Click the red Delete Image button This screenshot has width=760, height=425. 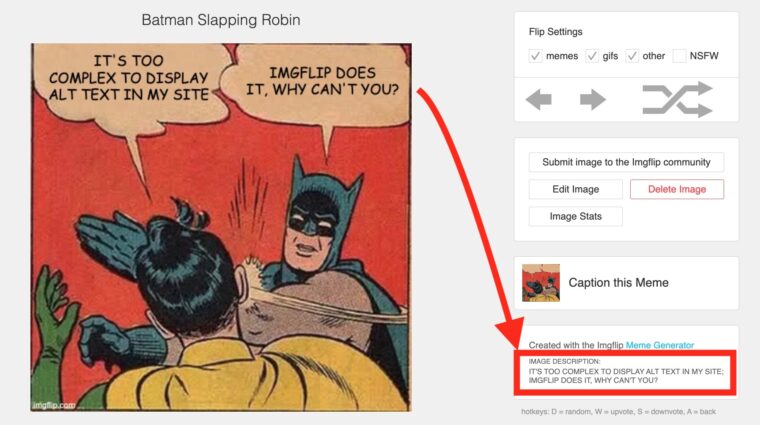(x=677, y=189)
